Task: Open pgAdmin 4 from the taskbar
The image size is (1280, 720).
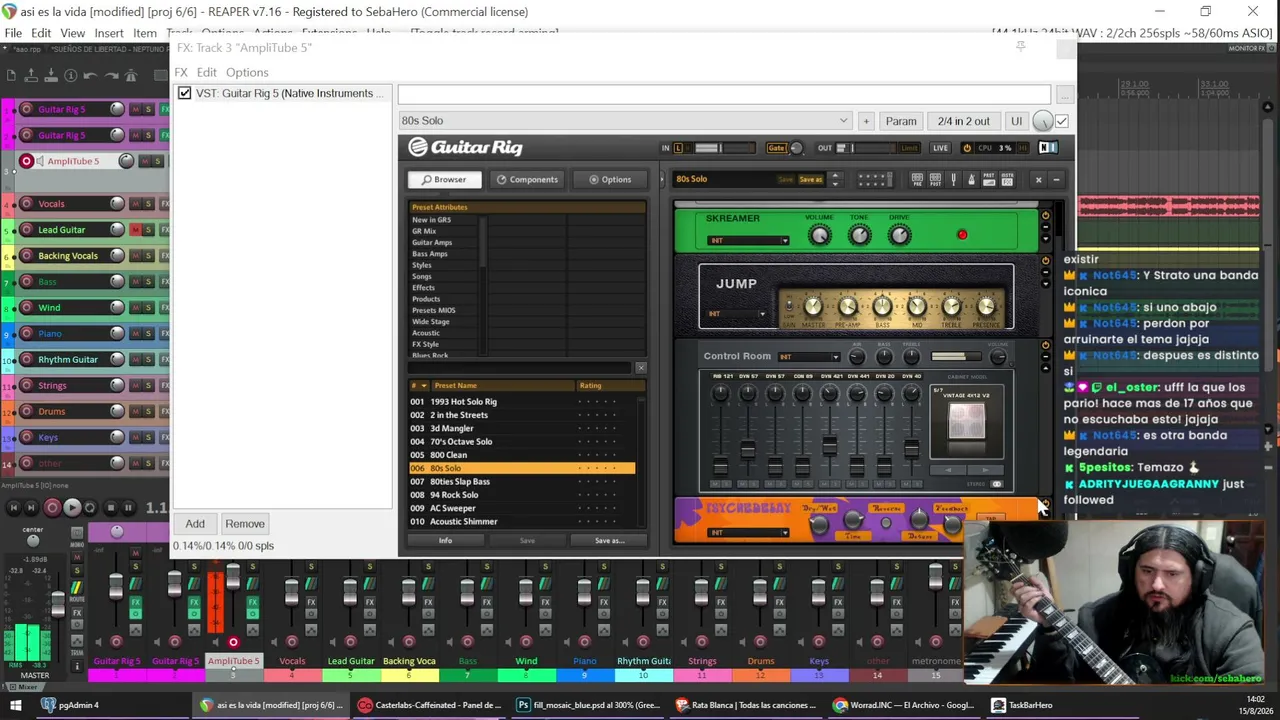Action: pyautogui.click(x=69, y=705)
